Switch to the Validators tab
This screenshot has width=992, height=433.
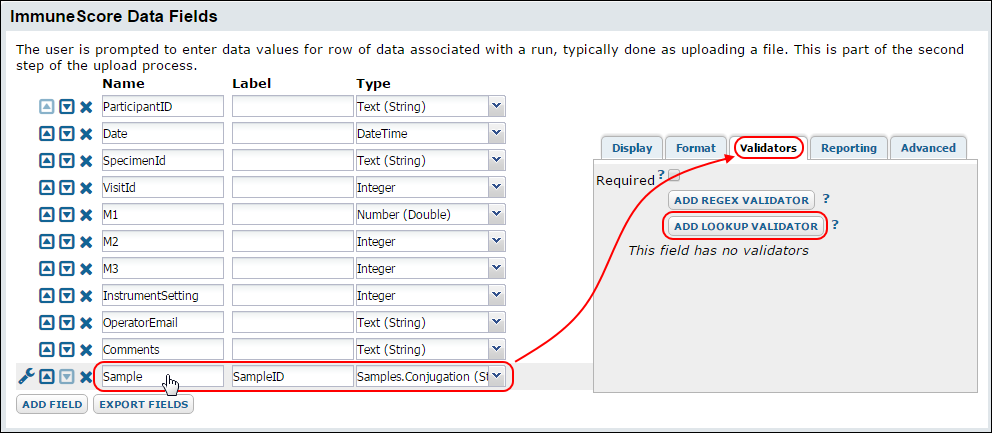pos(768,148)
